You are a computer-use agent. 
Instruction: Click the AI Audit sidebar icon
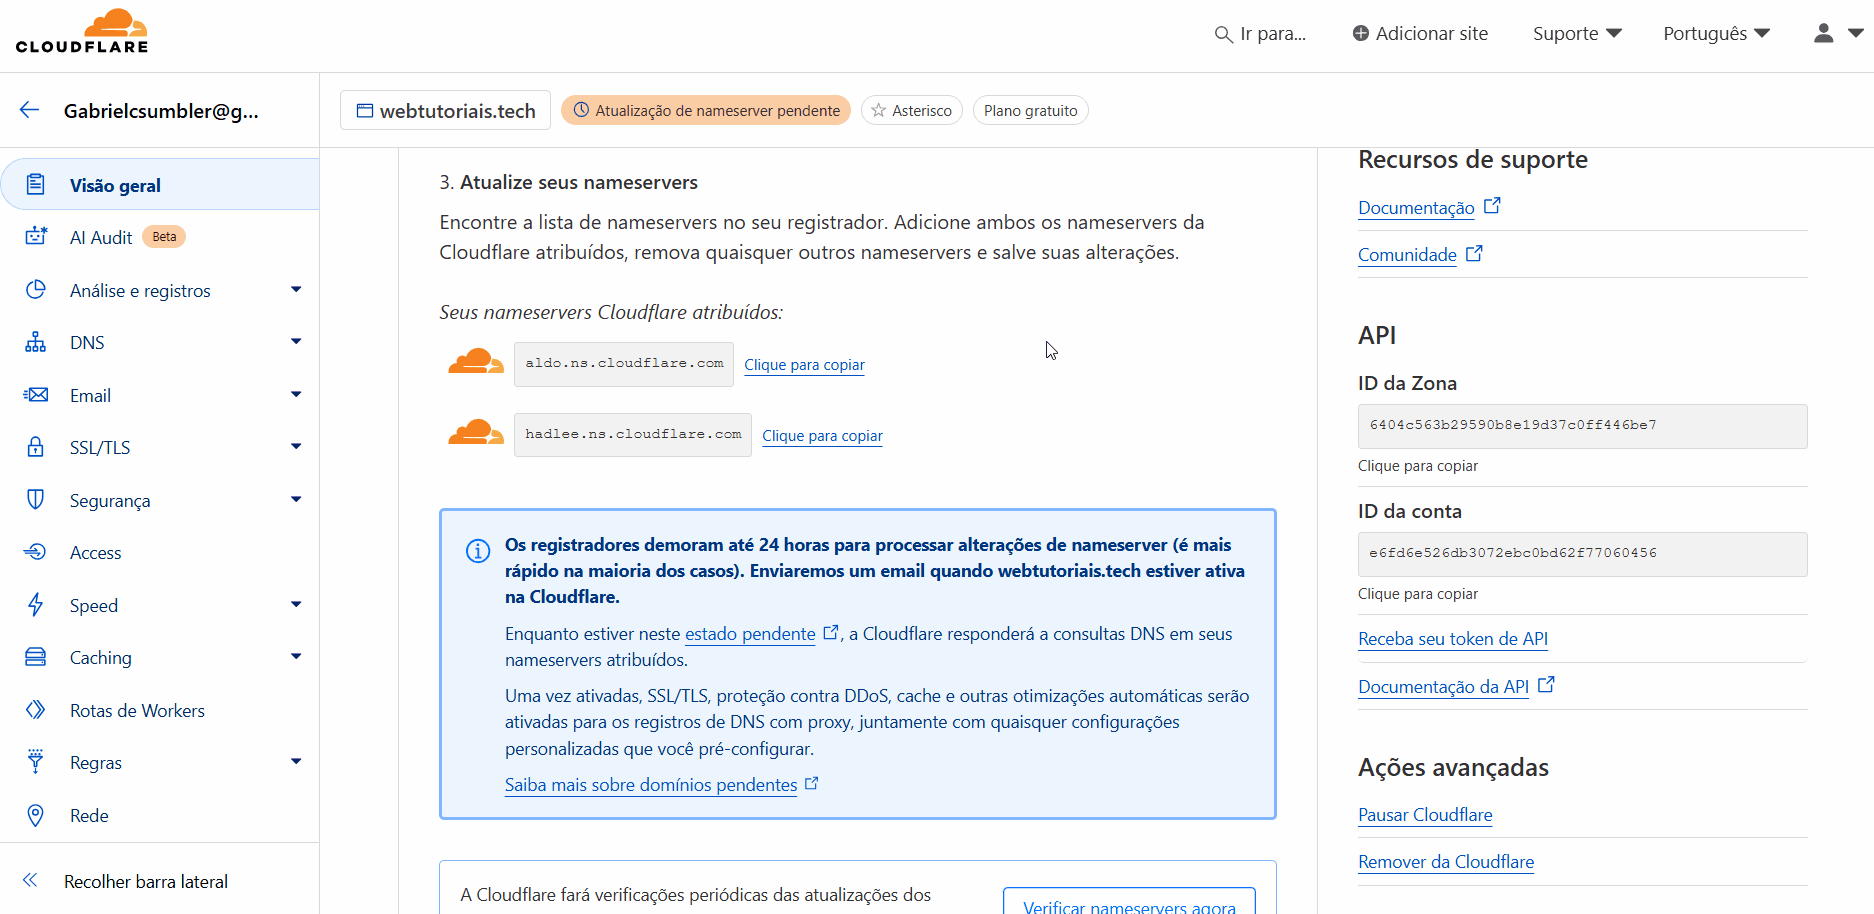pyautogui.click(x=36, y=237)
